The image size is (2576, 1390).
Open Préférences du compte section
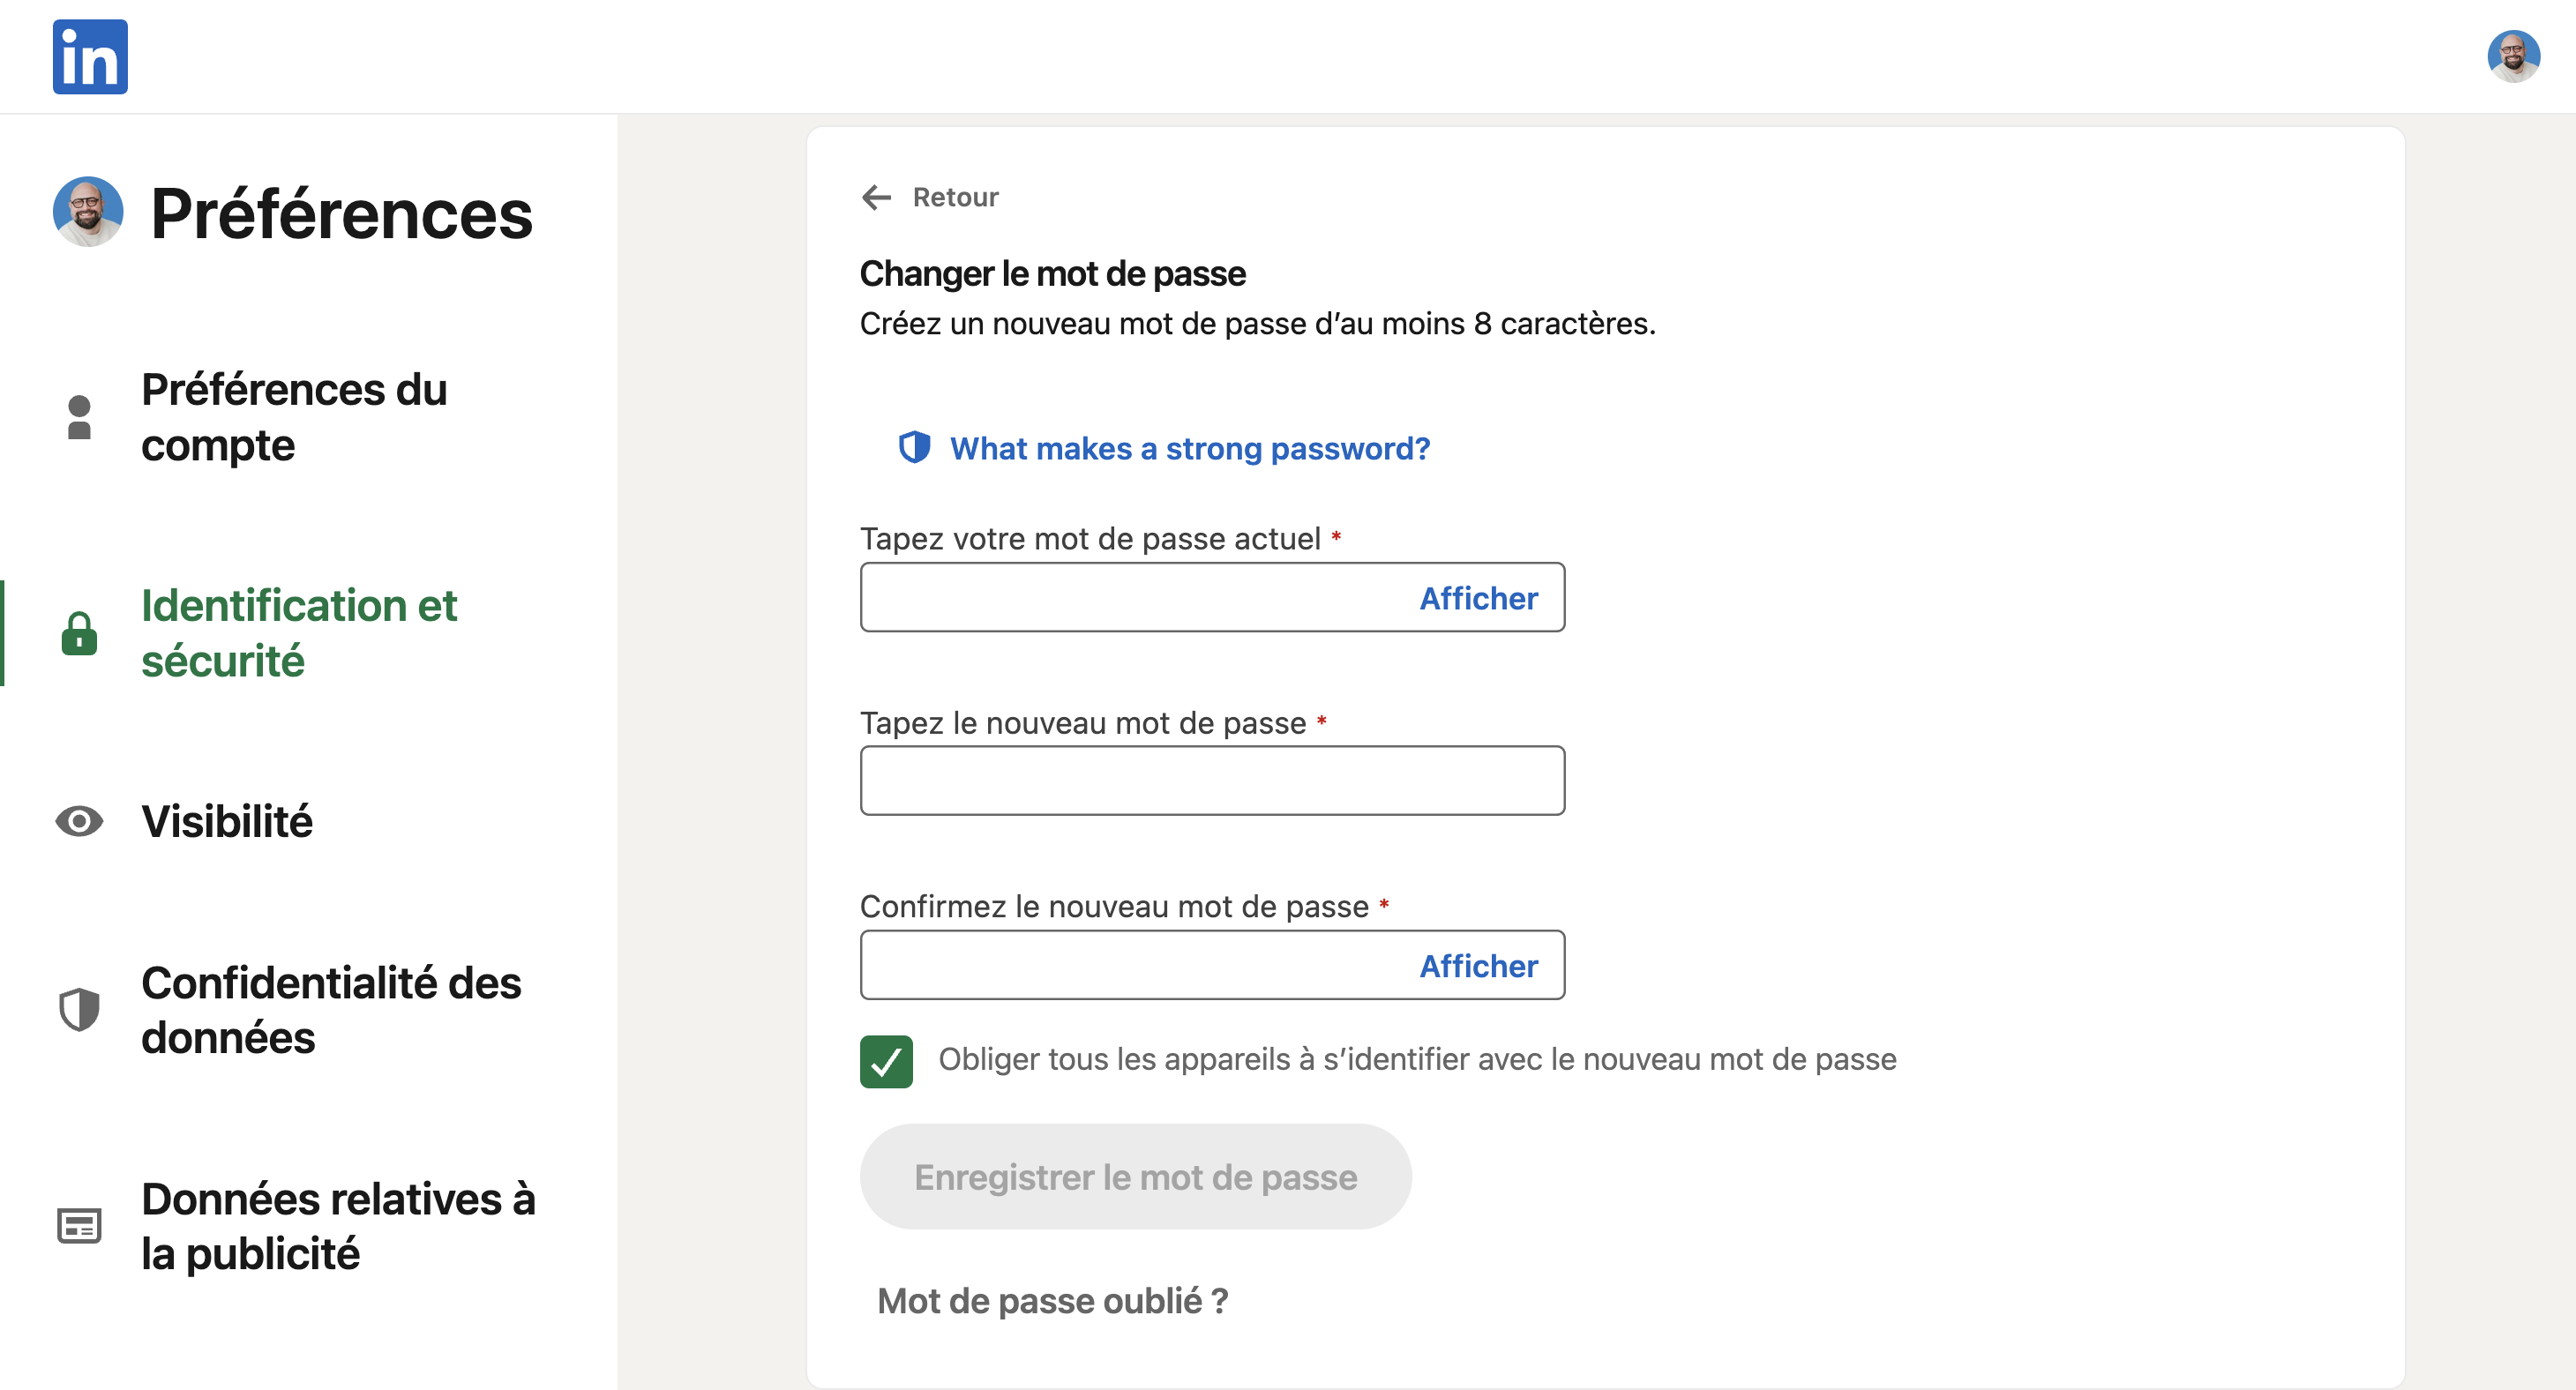pyautogui.click(x=294, y=417)
